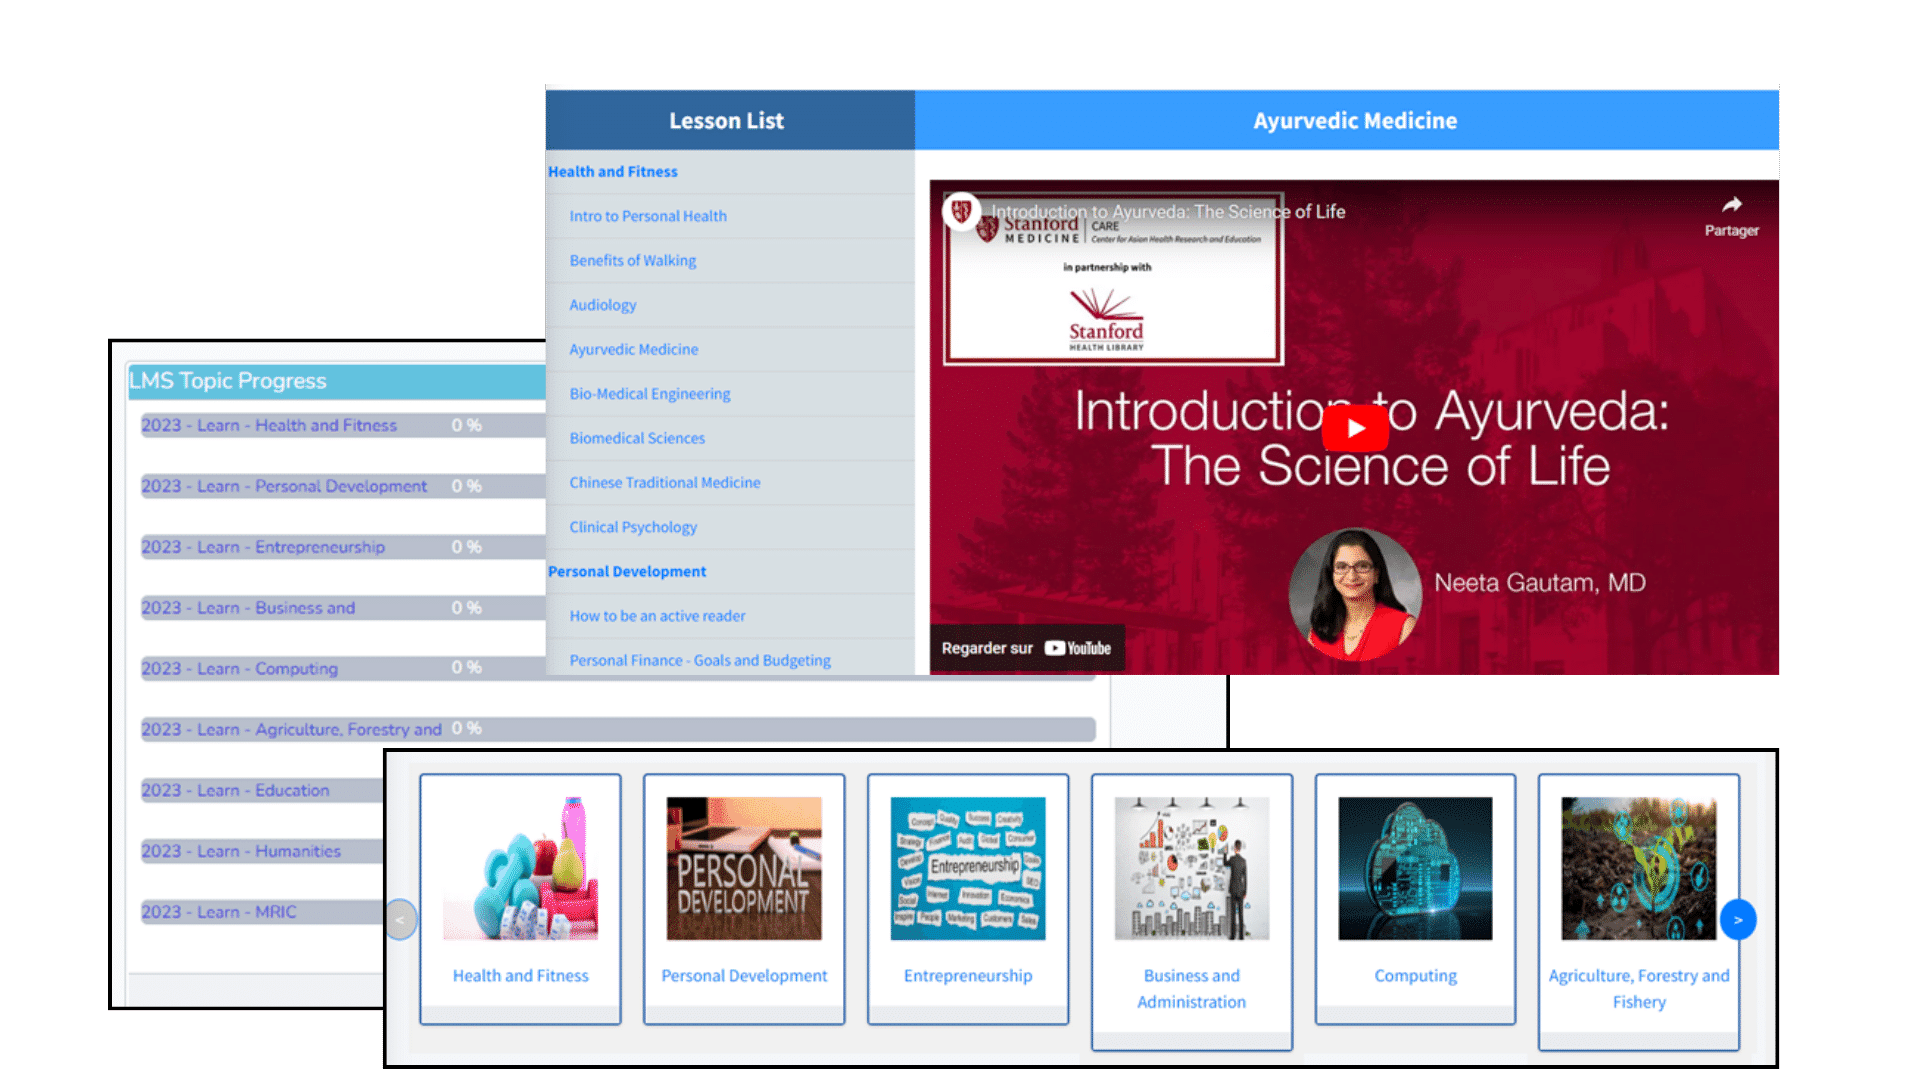Image resolution: width=1920 pixels, height=1080 pixels.
Task: Open the Ayurvedic Medicine lesson
Action: (x=634, y=349)
